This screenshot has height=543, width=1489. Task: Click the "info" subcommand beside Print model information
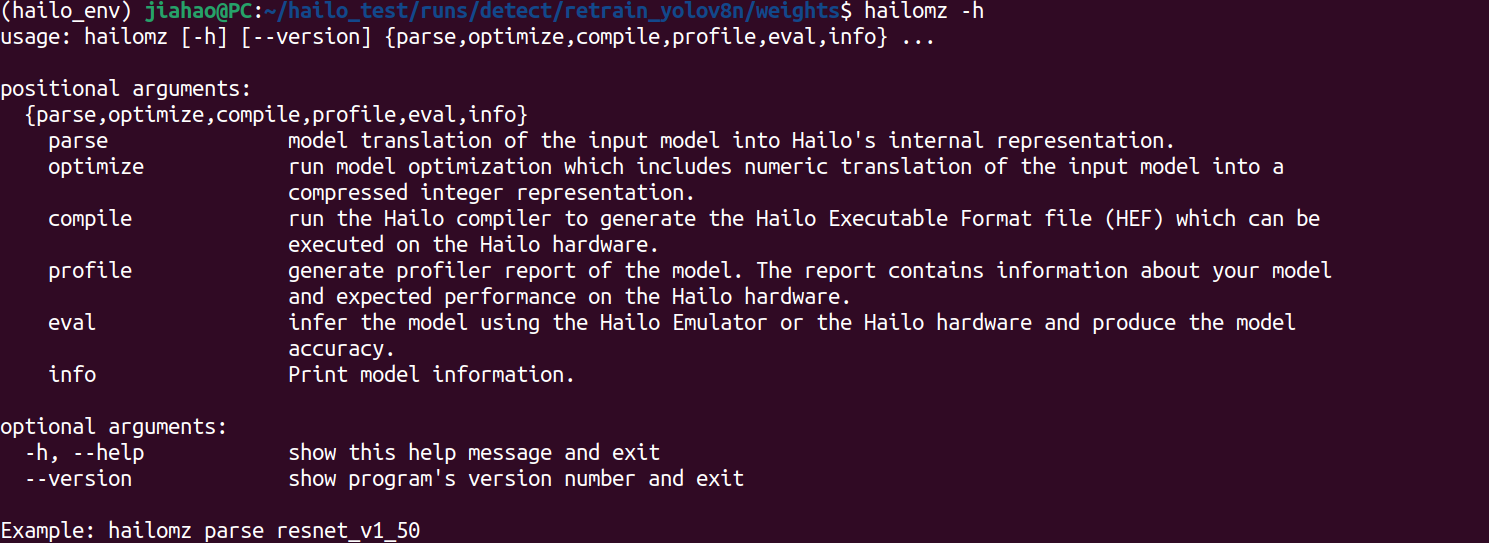72,374
